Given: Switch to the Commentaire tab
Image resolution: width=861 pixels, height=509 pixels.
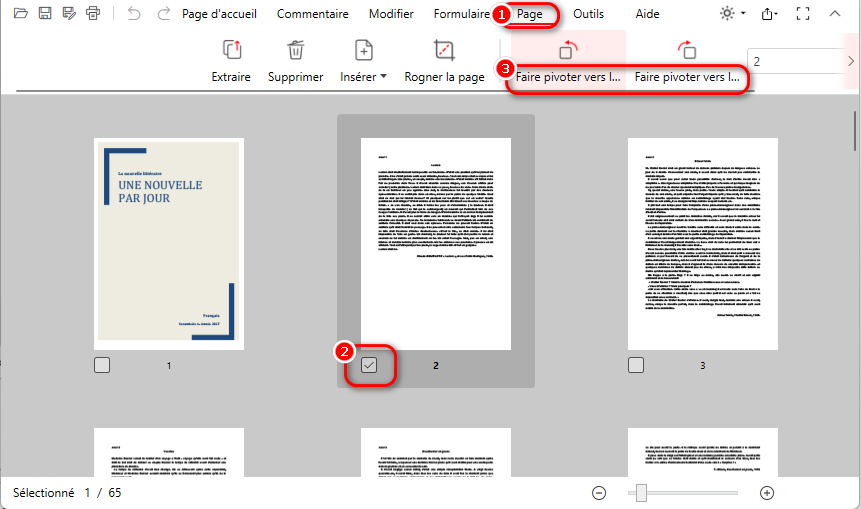Looking at the screenshot, I should 312,14.
